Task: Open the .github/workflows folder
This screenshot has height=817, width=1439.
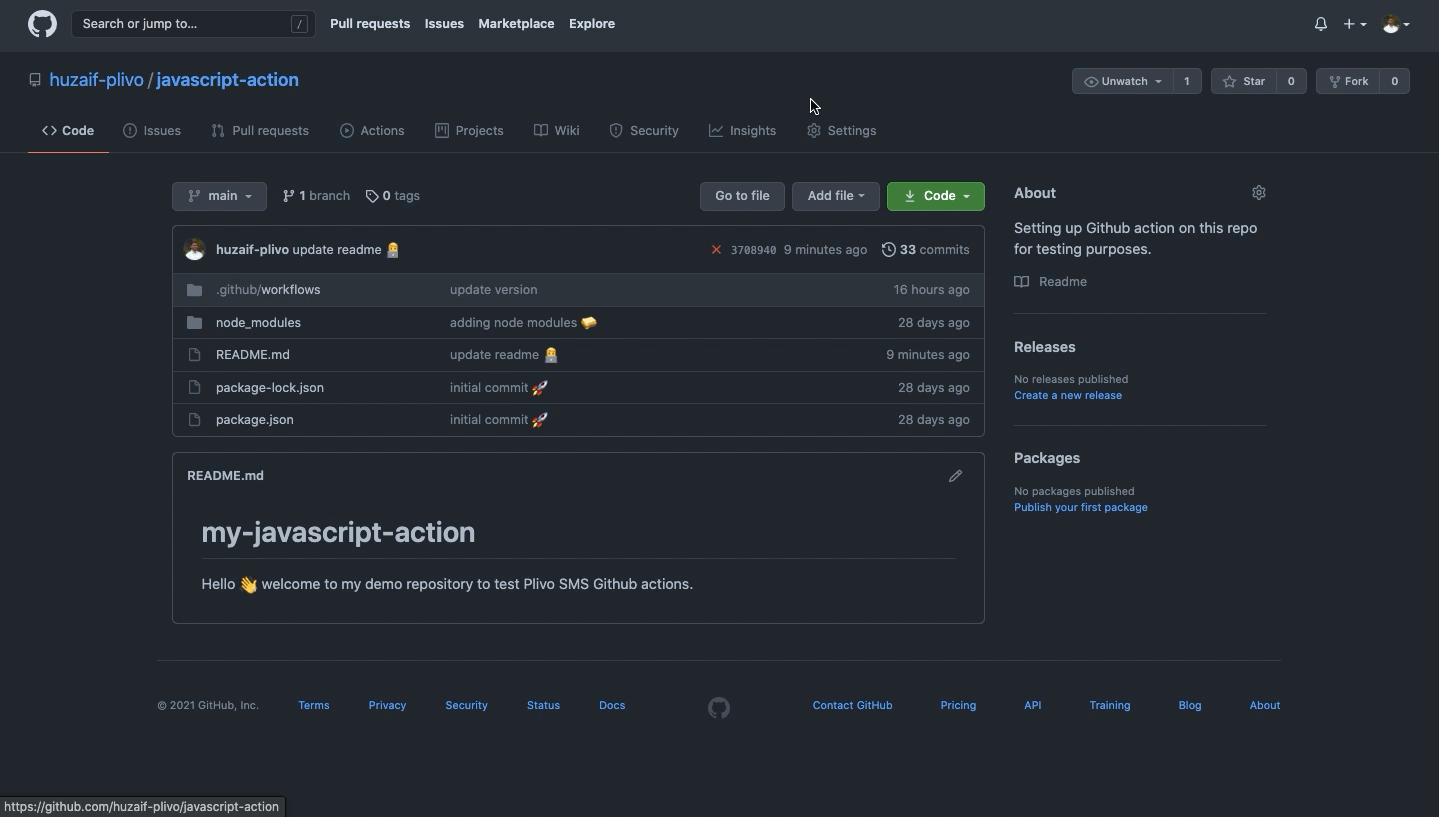Action: pos(268,290)
